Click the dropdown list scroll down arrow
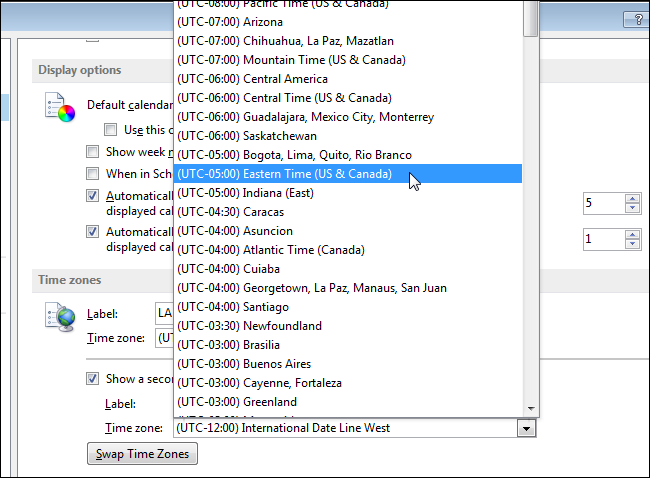This screenshot has width=650, height=478. (530, 408)
